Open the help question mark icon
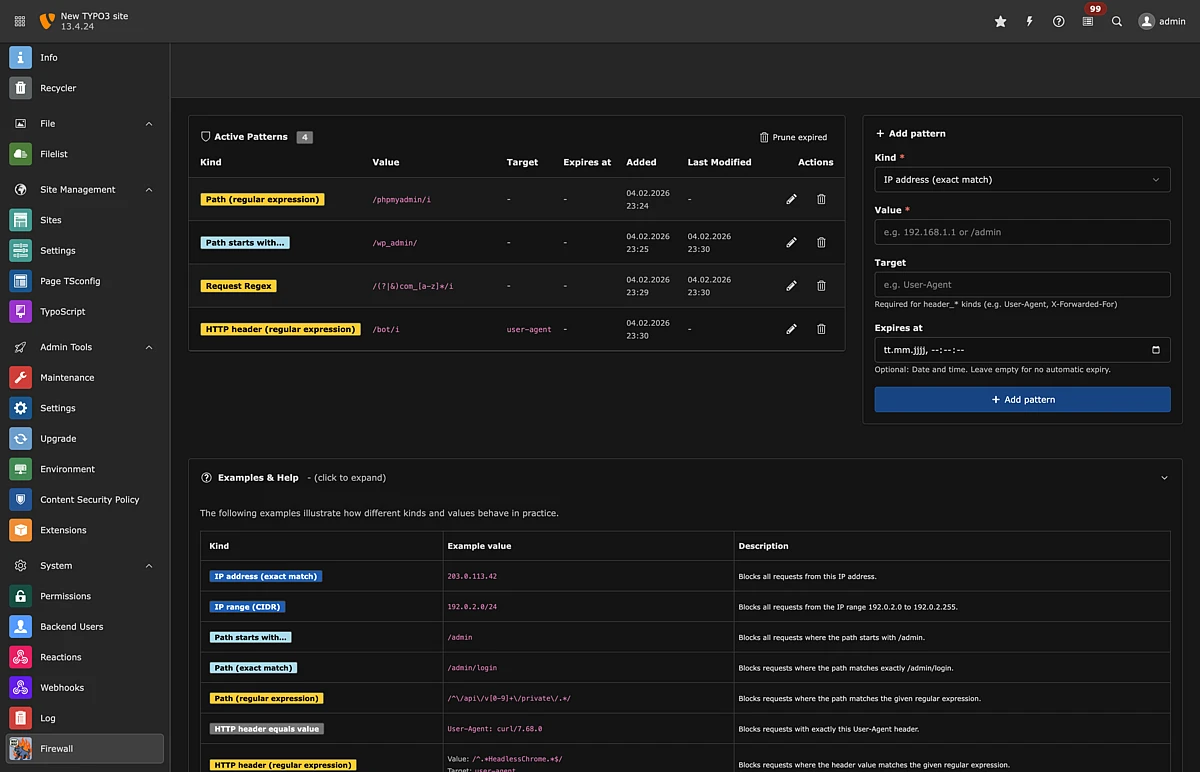This screenshot has width=1200, height=772. [1058, 21]
